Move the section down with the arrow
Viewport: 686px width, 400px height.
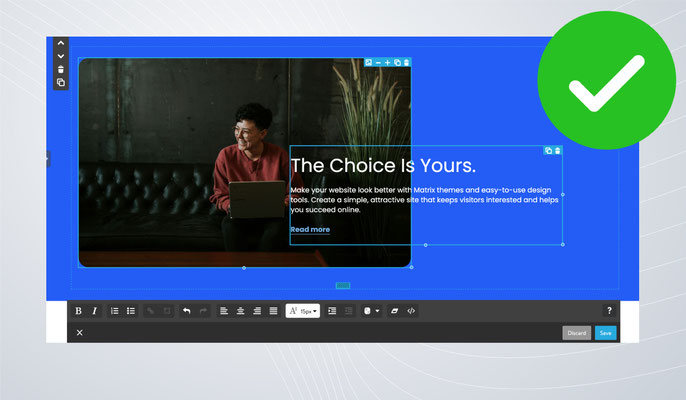coord(61,56)
